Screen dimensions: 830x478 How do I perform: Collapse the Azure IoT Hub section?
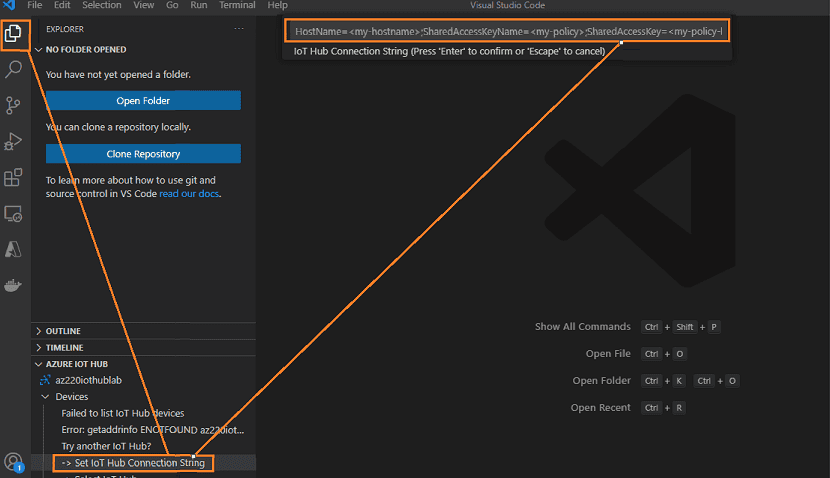point(143,364)
